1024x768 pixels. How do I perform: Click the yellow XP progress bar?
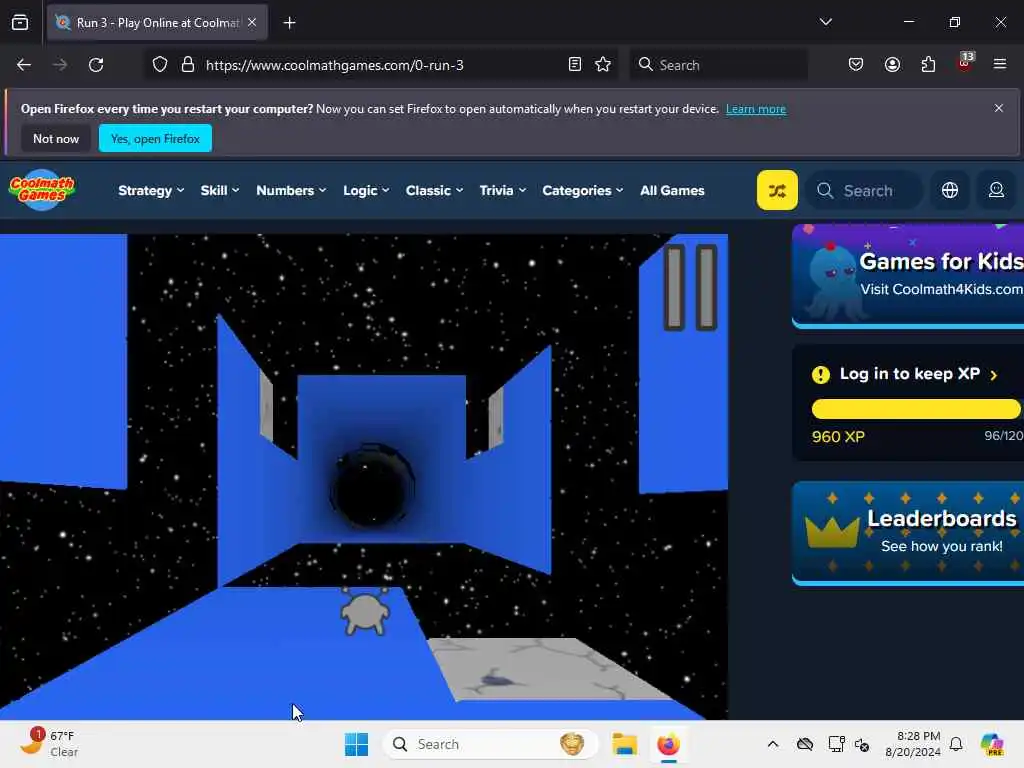click(x=916, y=409)
